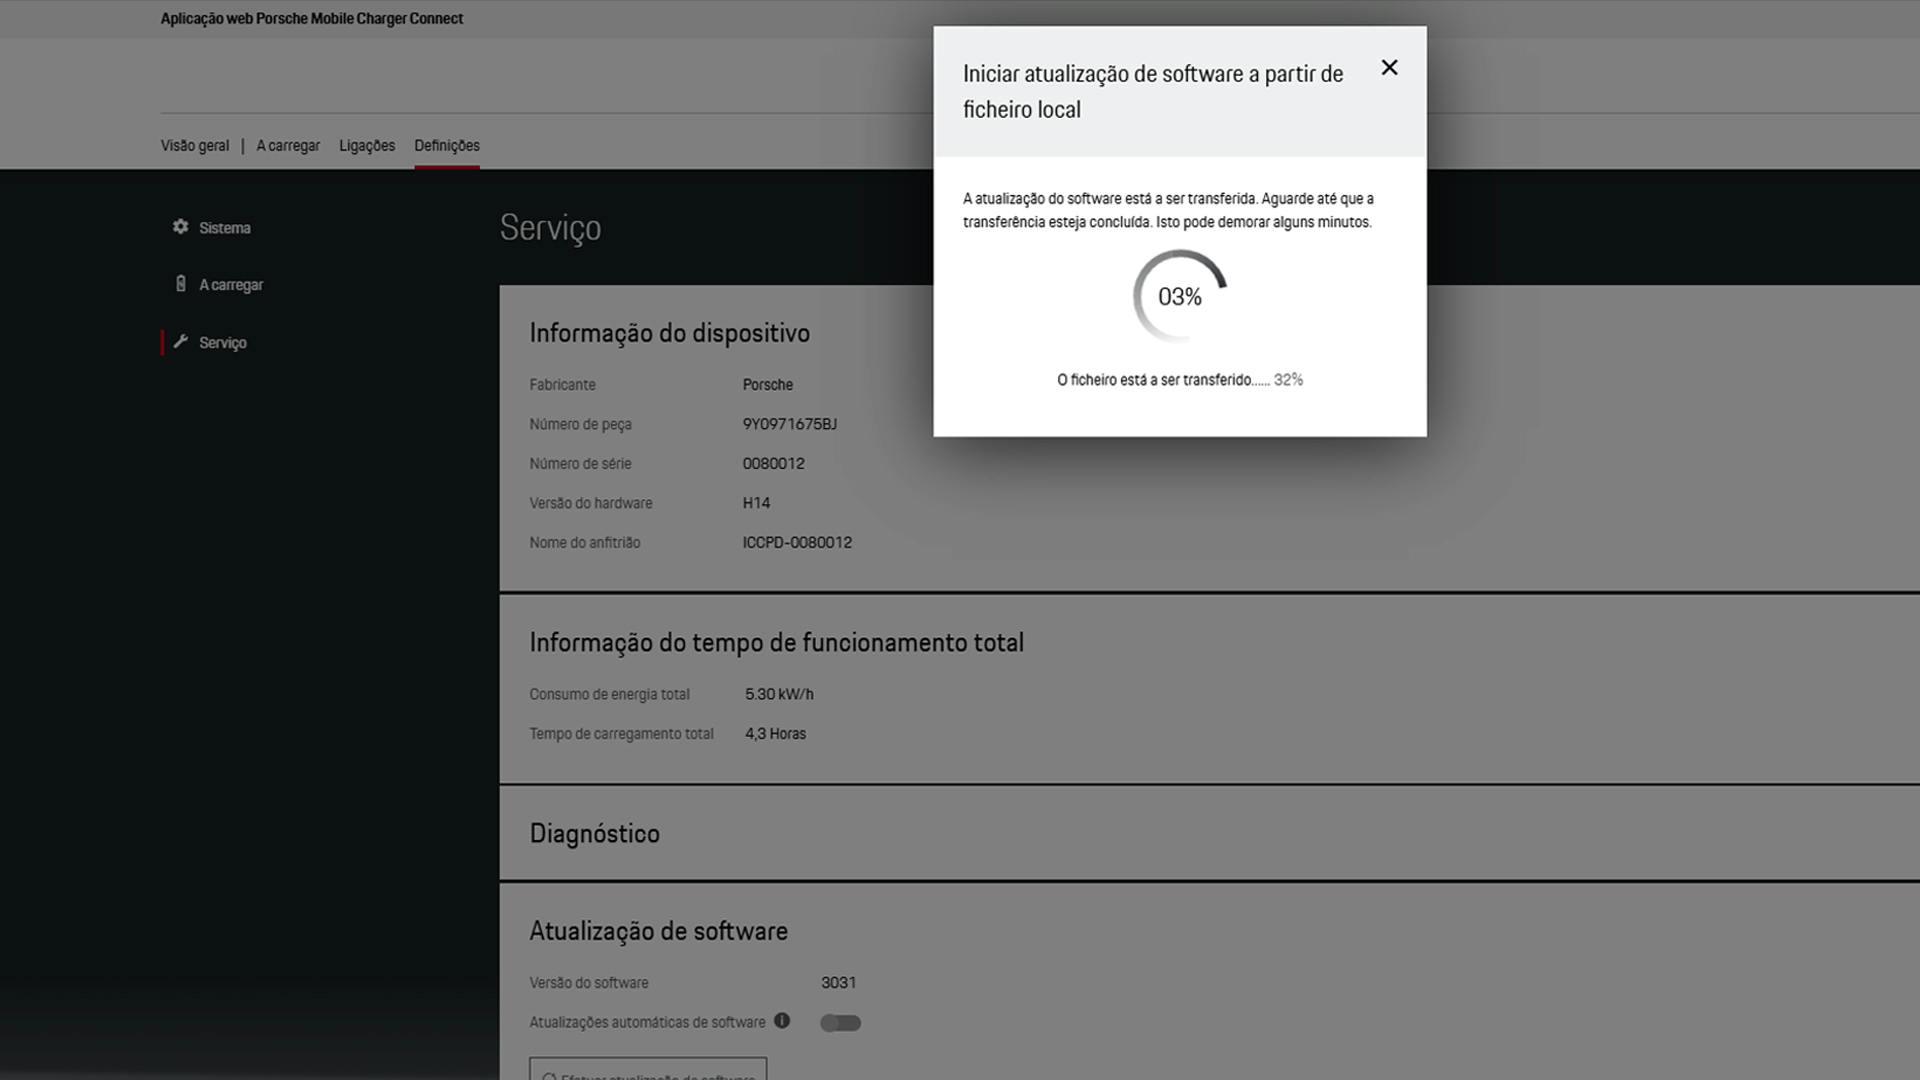Click software version value 3031
Viewport: 1920px width, 1080px height.
pyautogui.click(x=839, y=983)
